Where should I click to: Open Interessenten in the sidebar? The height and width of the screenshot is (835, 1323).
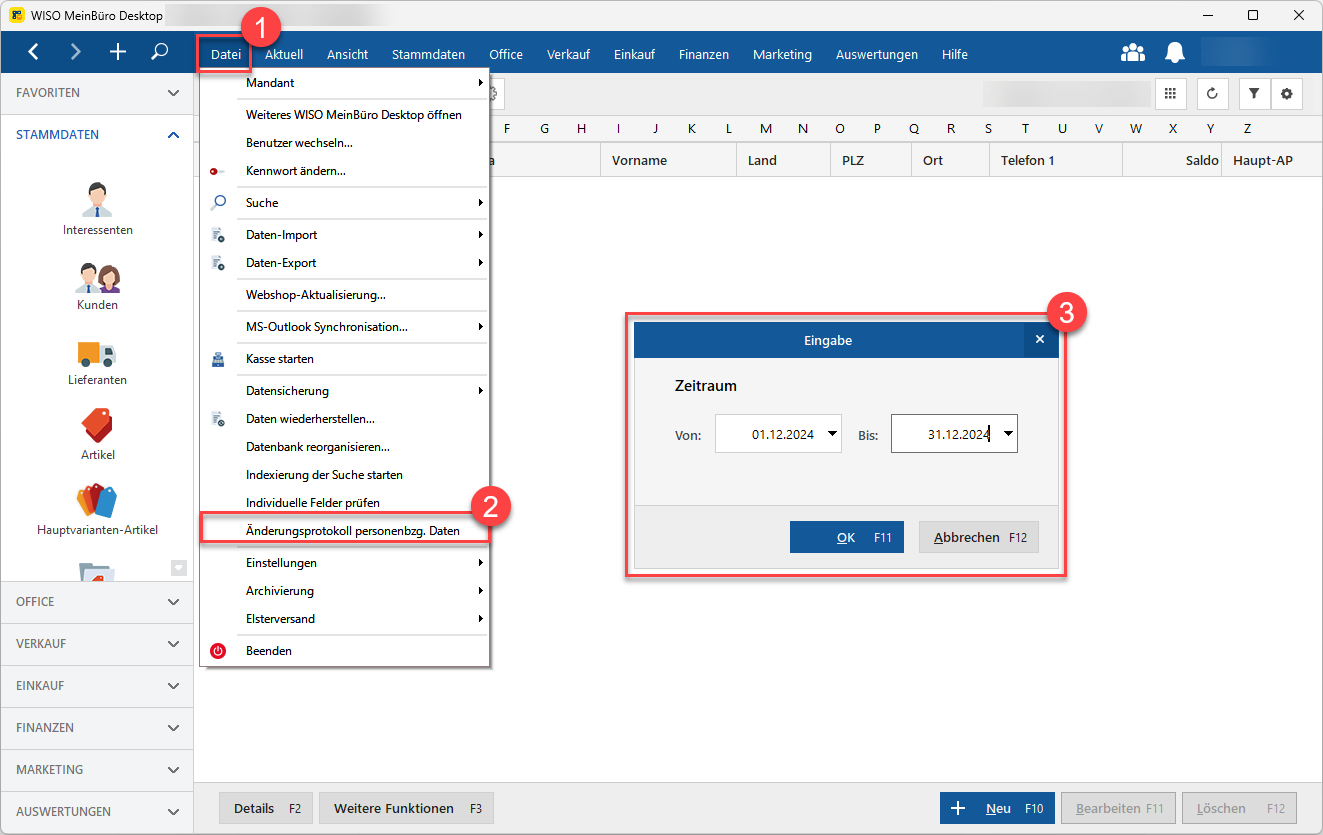pos(98,210)
